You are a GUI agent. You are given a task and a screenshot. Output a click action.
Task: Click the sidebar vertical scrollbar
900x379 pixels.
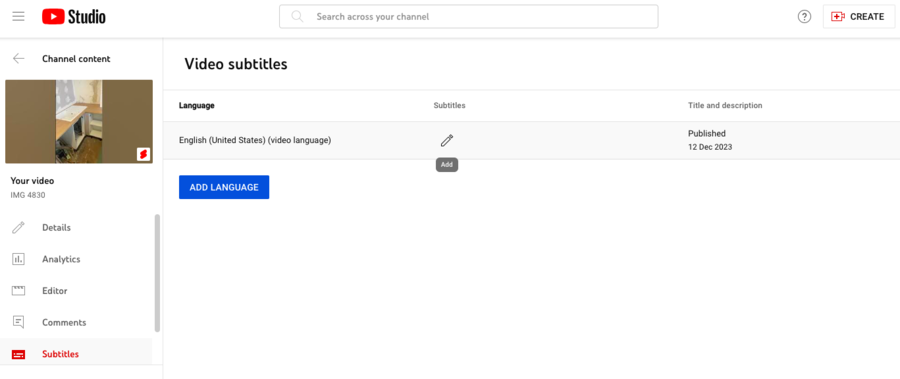pos(157,273)
